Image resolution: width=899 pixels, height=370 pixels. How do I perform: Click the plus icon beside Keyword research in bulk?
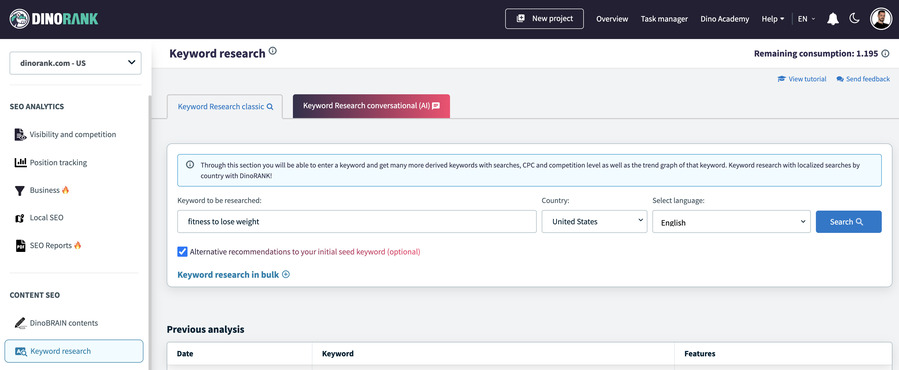pos(286,274)
